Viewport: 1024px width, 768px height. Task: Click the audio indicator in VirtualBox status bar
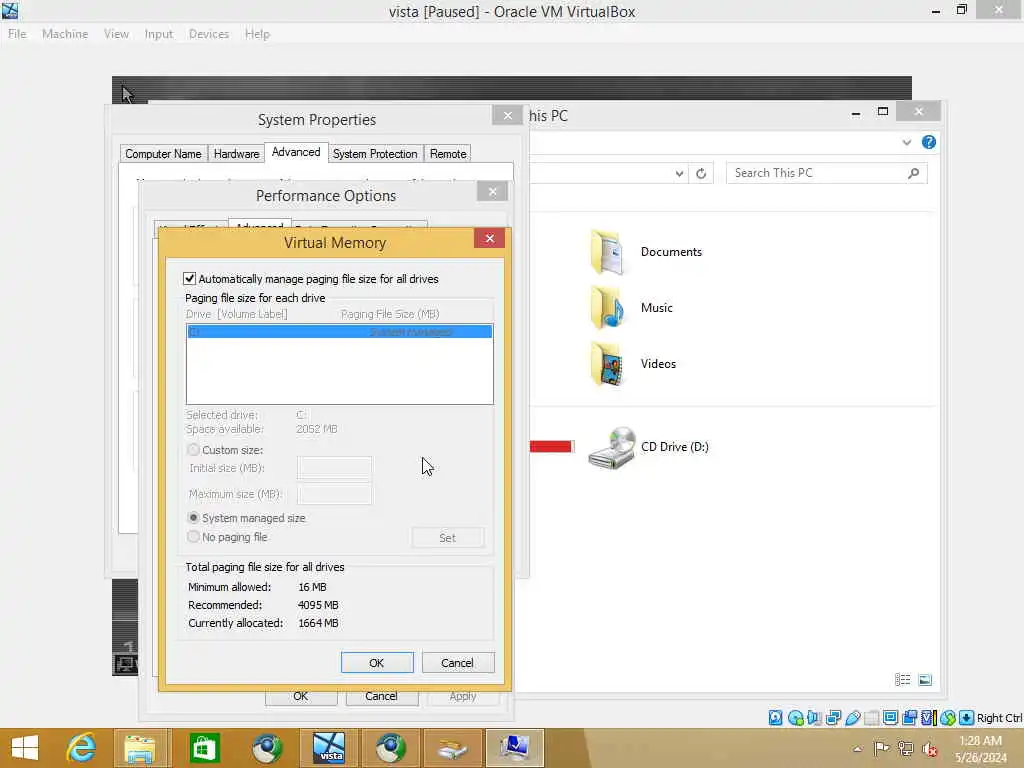click(814, 718)
